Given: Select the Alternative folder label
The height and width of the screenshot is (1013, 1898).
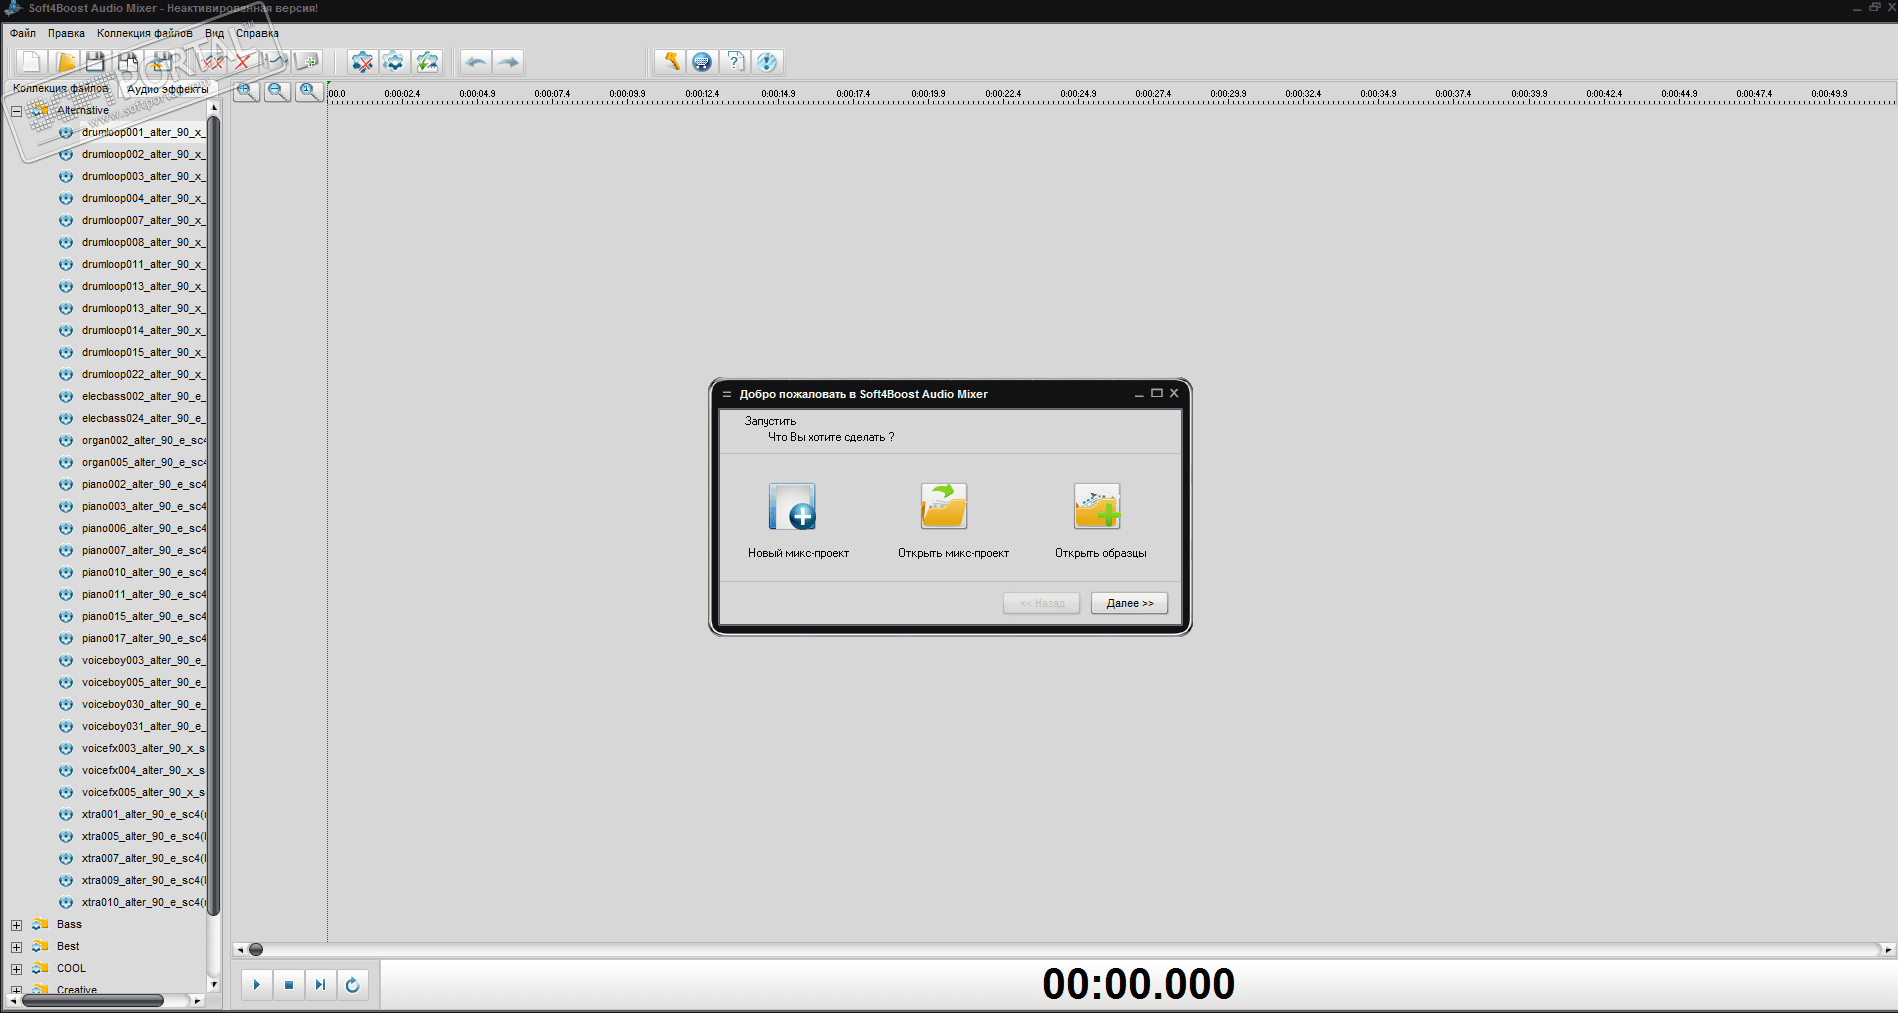Looking at the screenshot, I should [83, 111].
